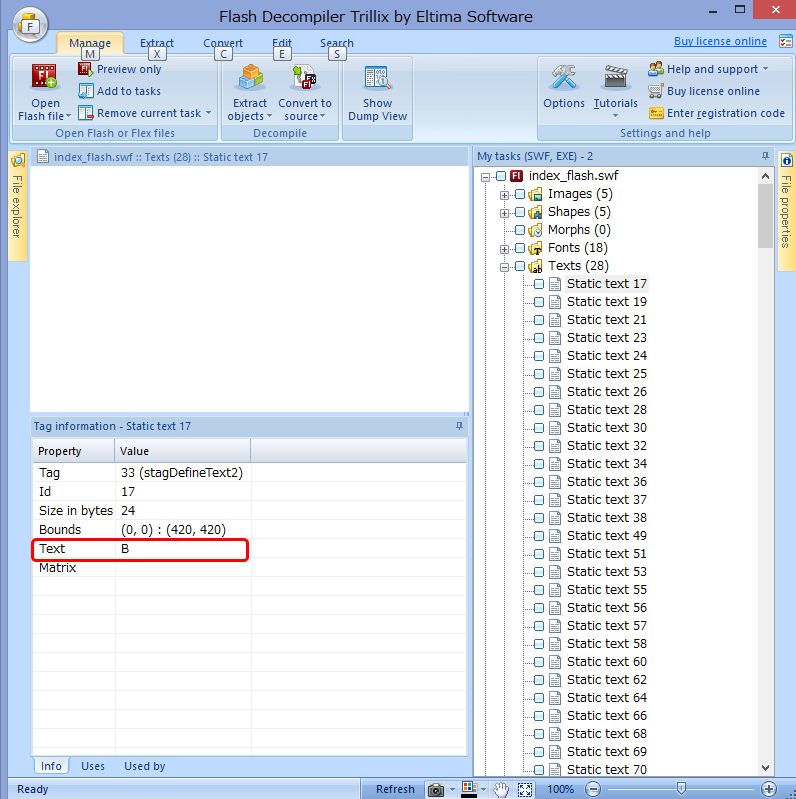The width and height of the screenshot is (796, 799).
Task: Click the fit-to-window icon in status bar
Action: click(x=525, y=789)
